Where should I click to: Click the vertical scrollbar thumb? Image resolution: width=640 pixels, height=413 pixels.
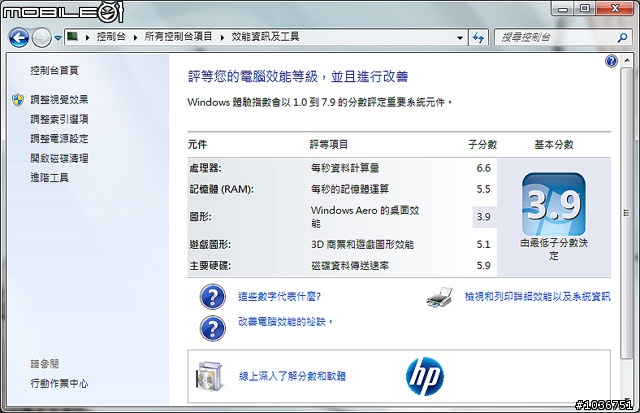627,213
